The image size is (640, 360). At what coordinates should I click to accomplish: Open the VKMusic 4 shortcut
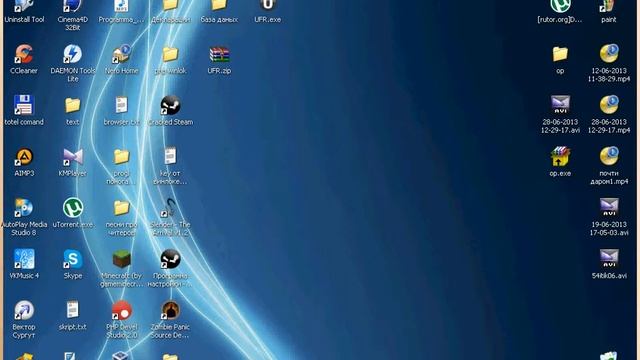click(x=24, y=259)
